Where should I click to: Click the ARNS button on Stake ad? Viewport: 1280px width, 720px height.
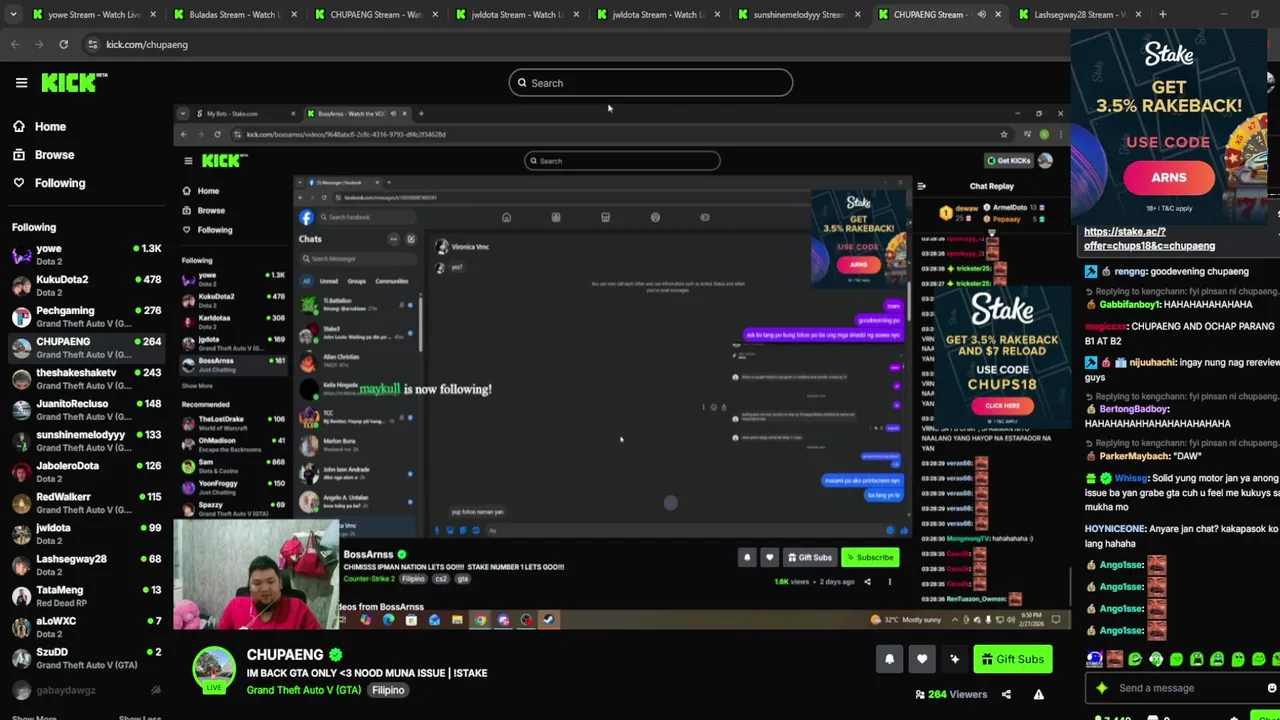[1169, 177]
